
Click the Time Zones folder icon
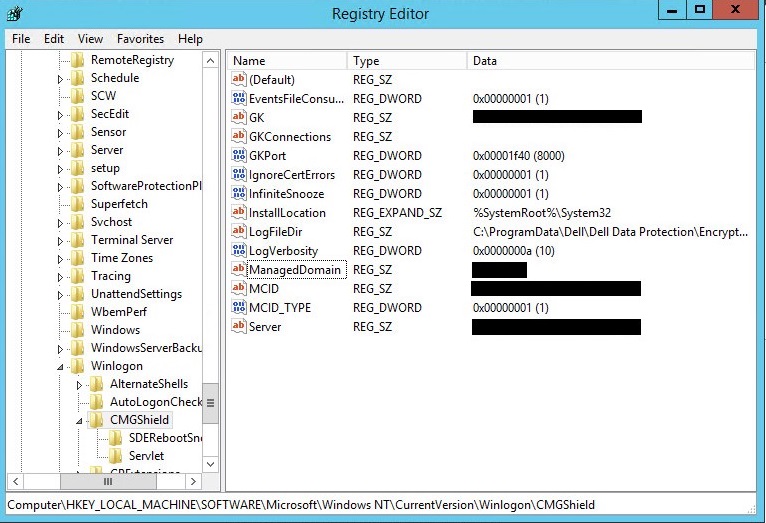[77, 258]
